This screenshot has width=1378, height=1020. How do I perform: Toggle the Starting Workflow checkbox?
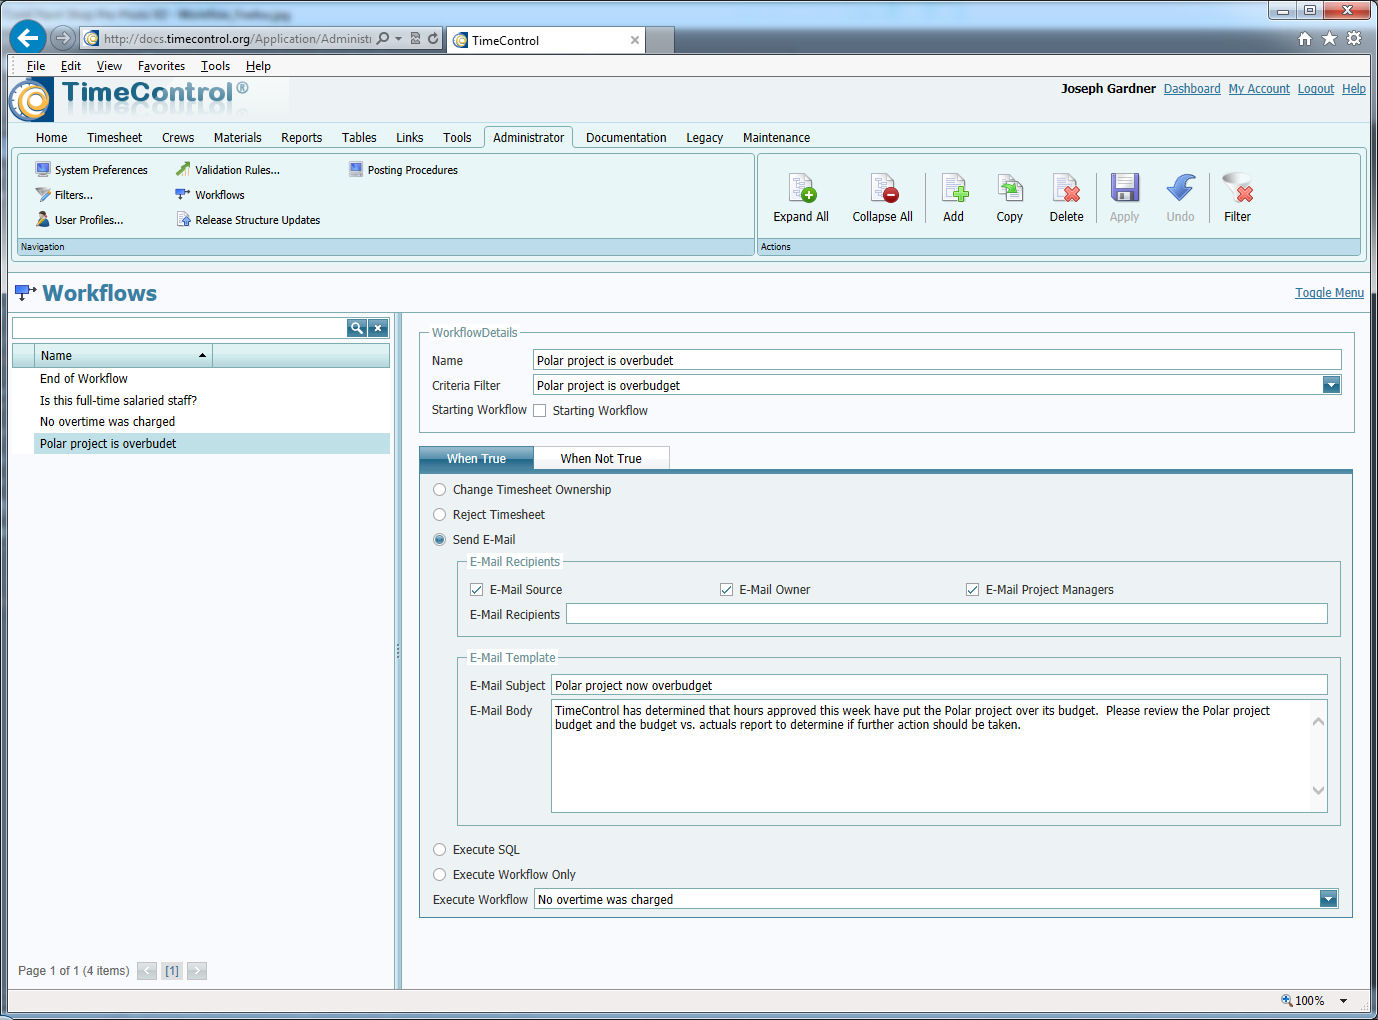[540, 410]
